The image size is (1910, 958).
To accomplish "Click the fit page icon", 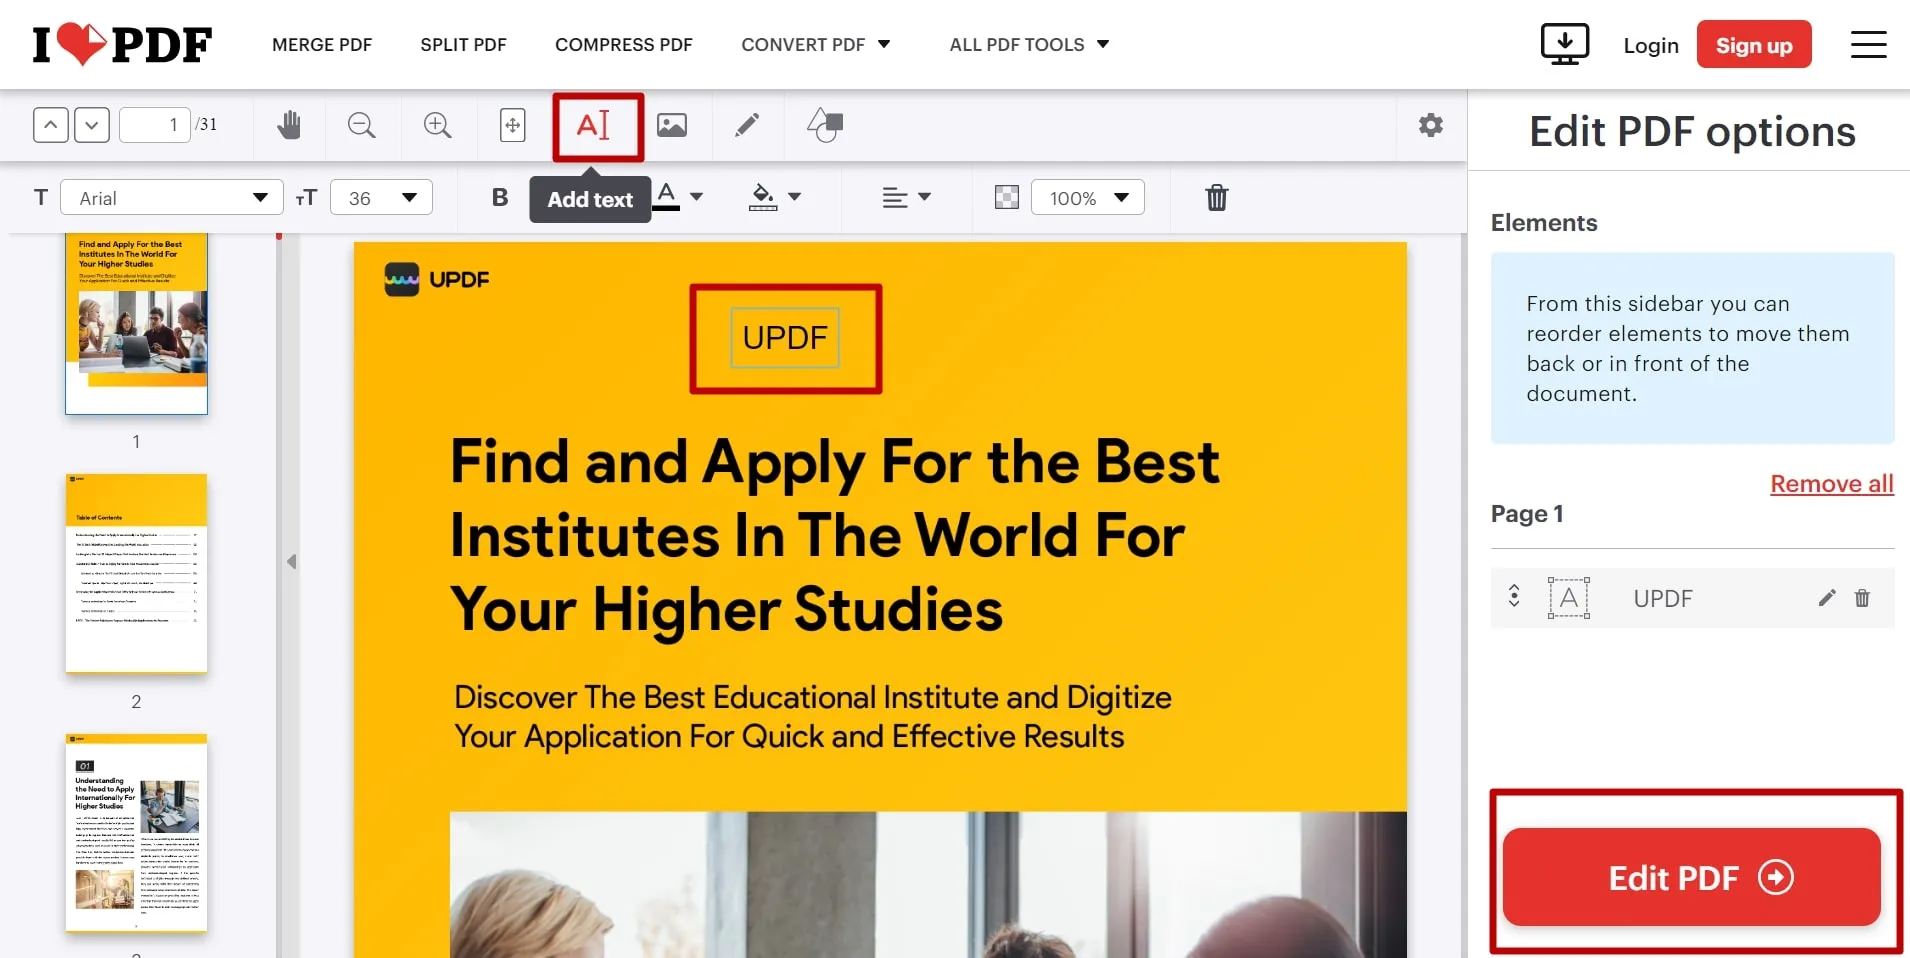I will 512,125.
